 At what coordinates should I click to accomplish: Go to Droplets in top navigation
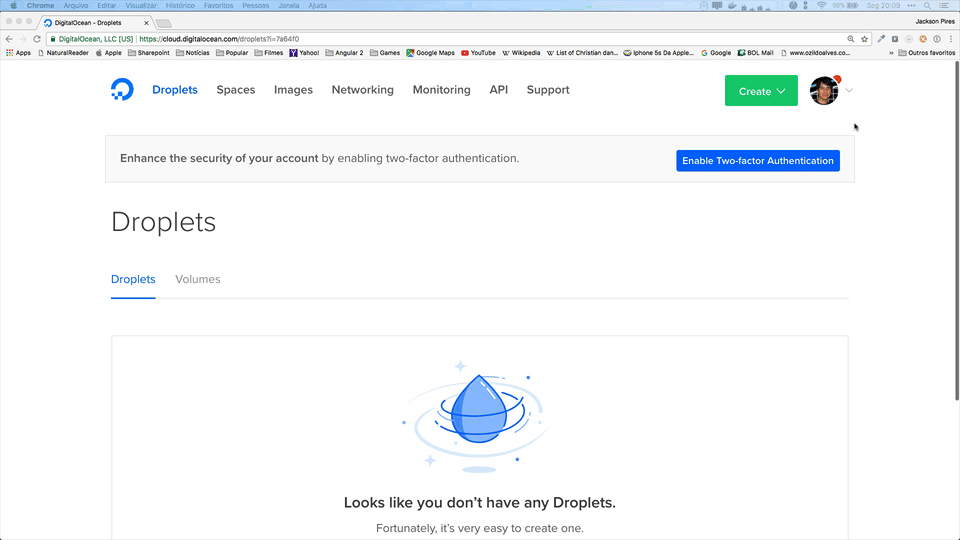174,90
